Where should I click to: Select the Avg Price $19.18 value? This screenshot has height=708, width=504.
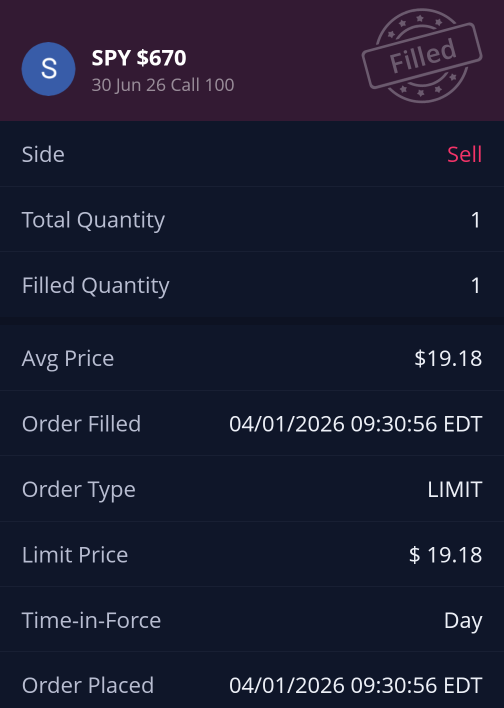(x=448, y=359)
